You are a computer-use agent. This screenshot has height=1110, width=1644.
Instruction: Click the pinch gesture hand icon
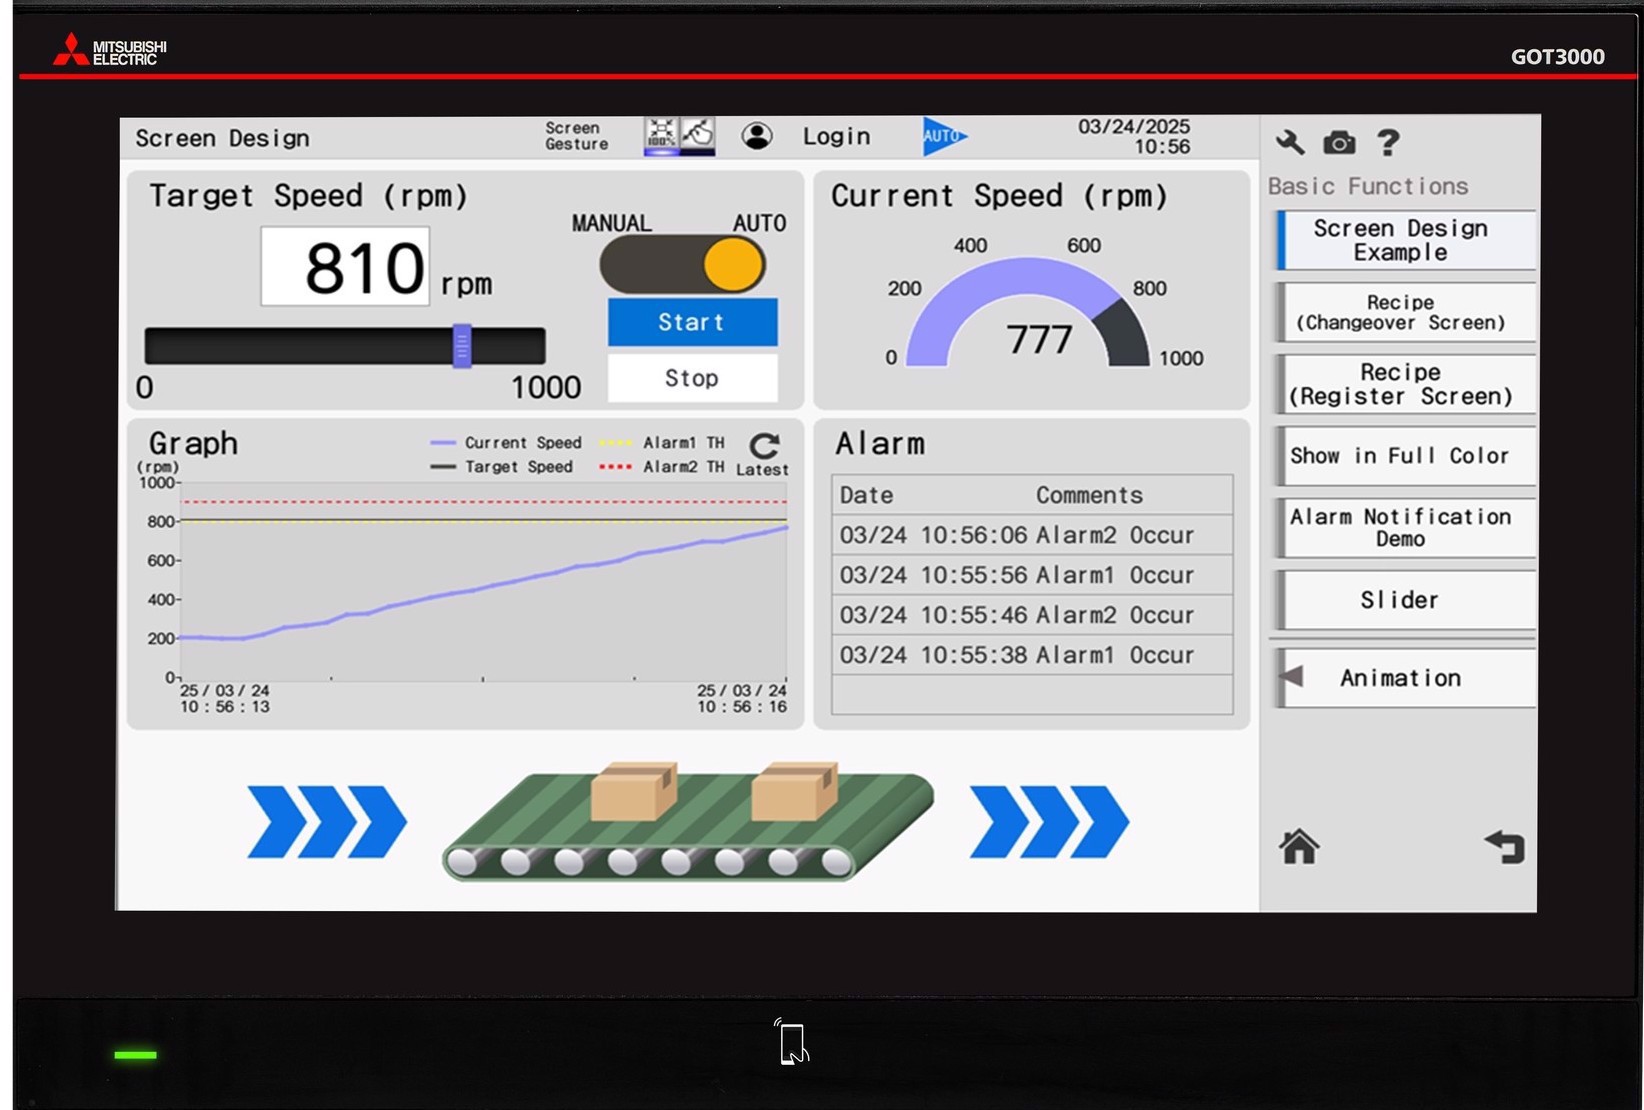point(698,135)
